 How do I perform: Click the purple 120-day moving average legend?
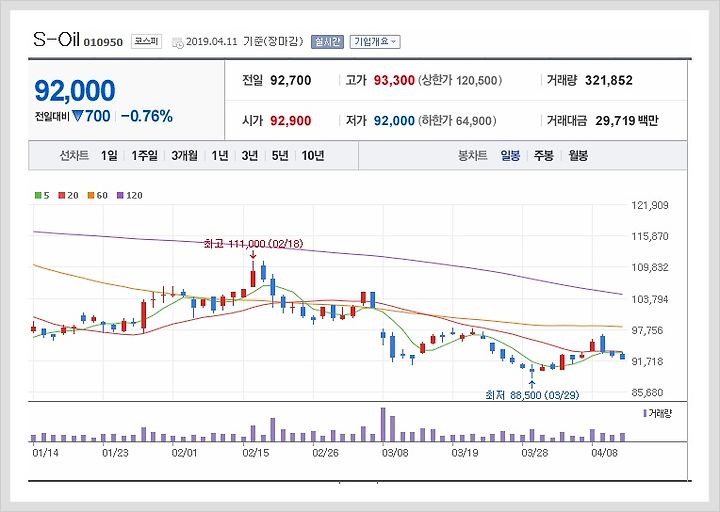(130, 196)
